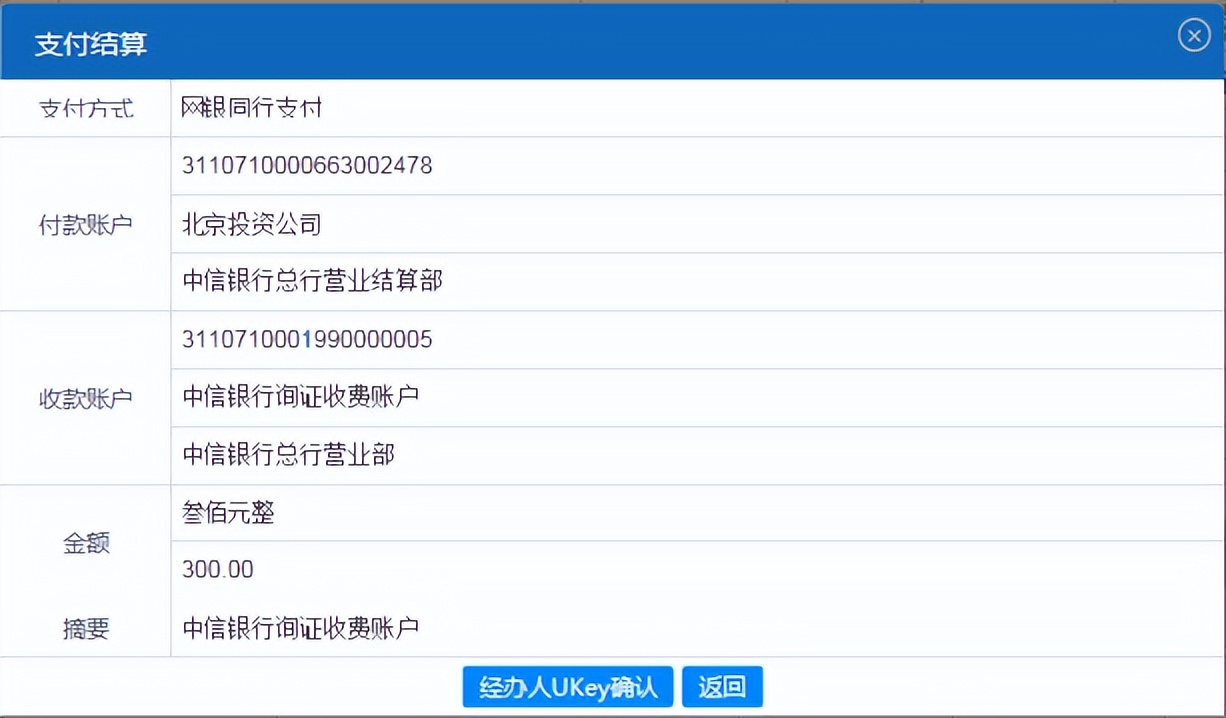1226x718 pixels.
Task: Click the 经办人UKey确认 button
Action: click(x=567, y=687)
